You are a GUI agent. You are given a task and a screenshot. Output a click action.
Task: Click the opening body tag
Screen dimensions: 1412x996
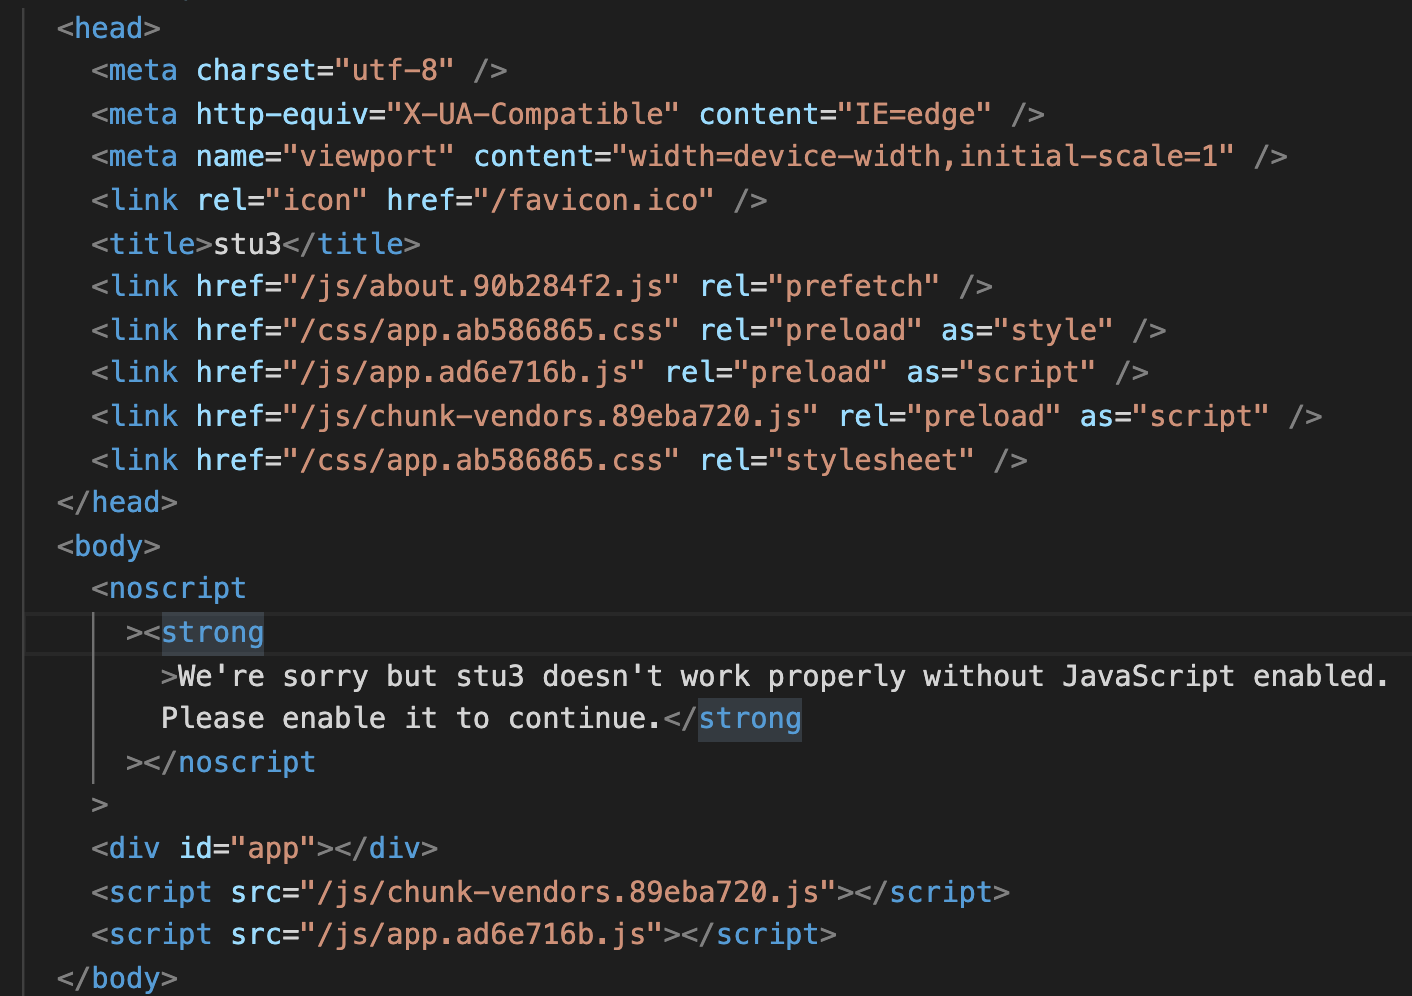(x=109, y=547)
